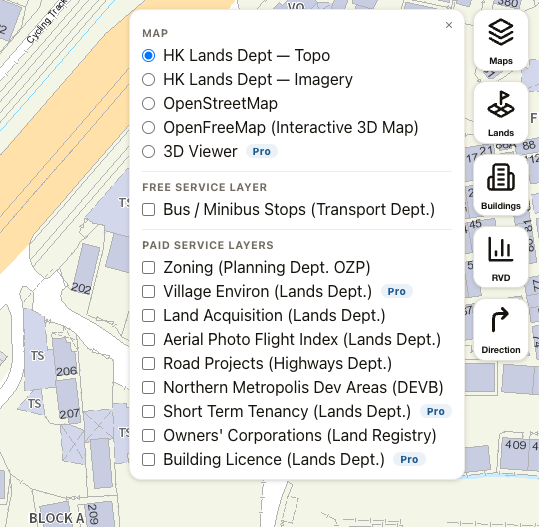
Task: Open the Maps layers panel icon
Action: coord(501,41)
